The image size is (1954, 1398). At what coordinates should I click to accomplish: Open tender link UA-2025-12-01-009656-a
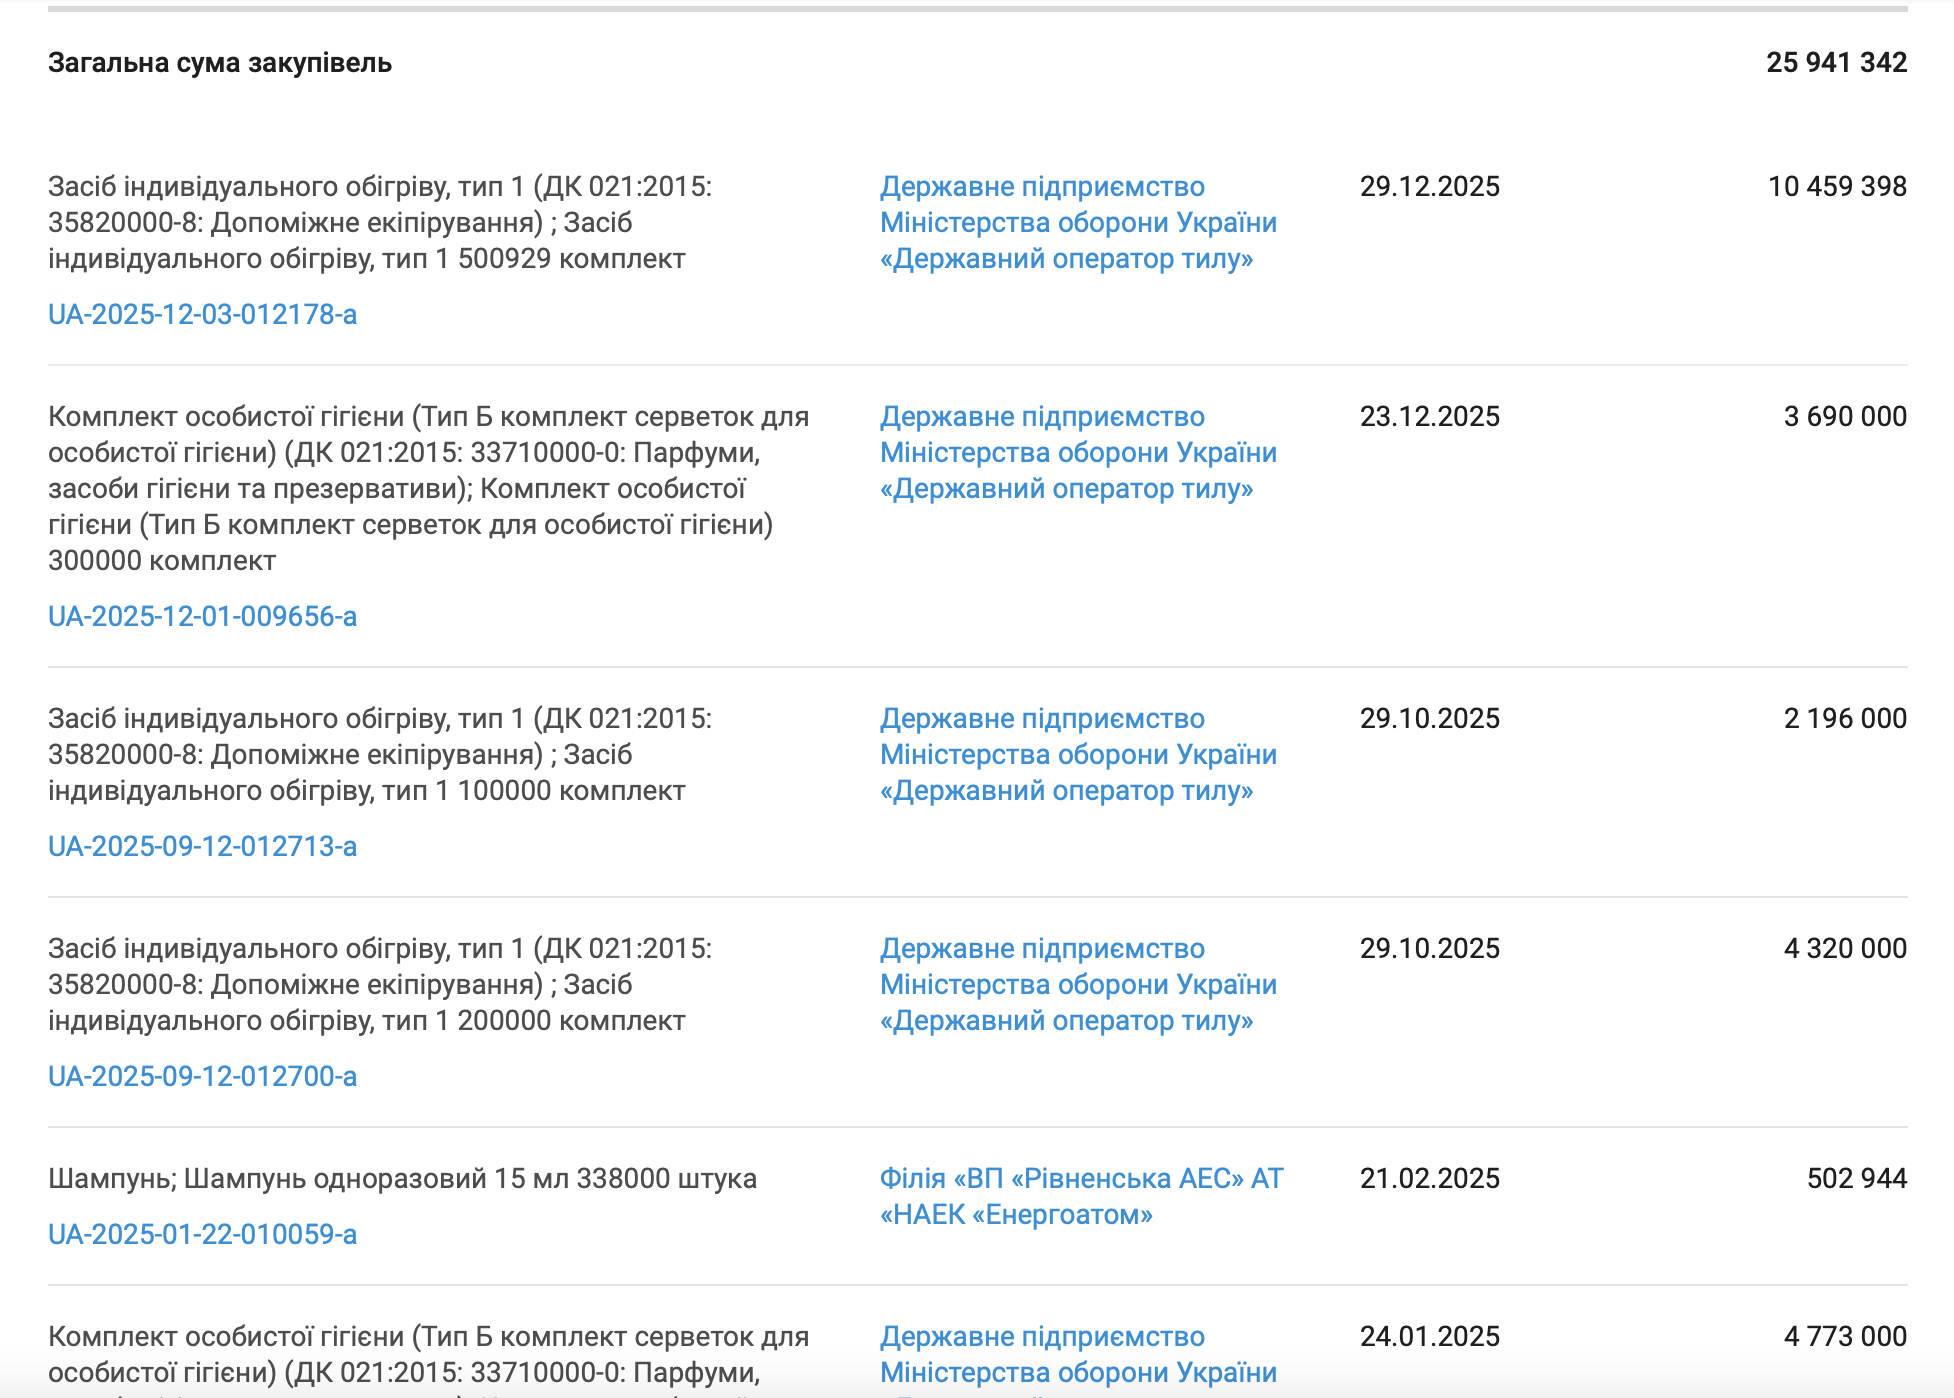pyautogui.click(x=202, y=616)
